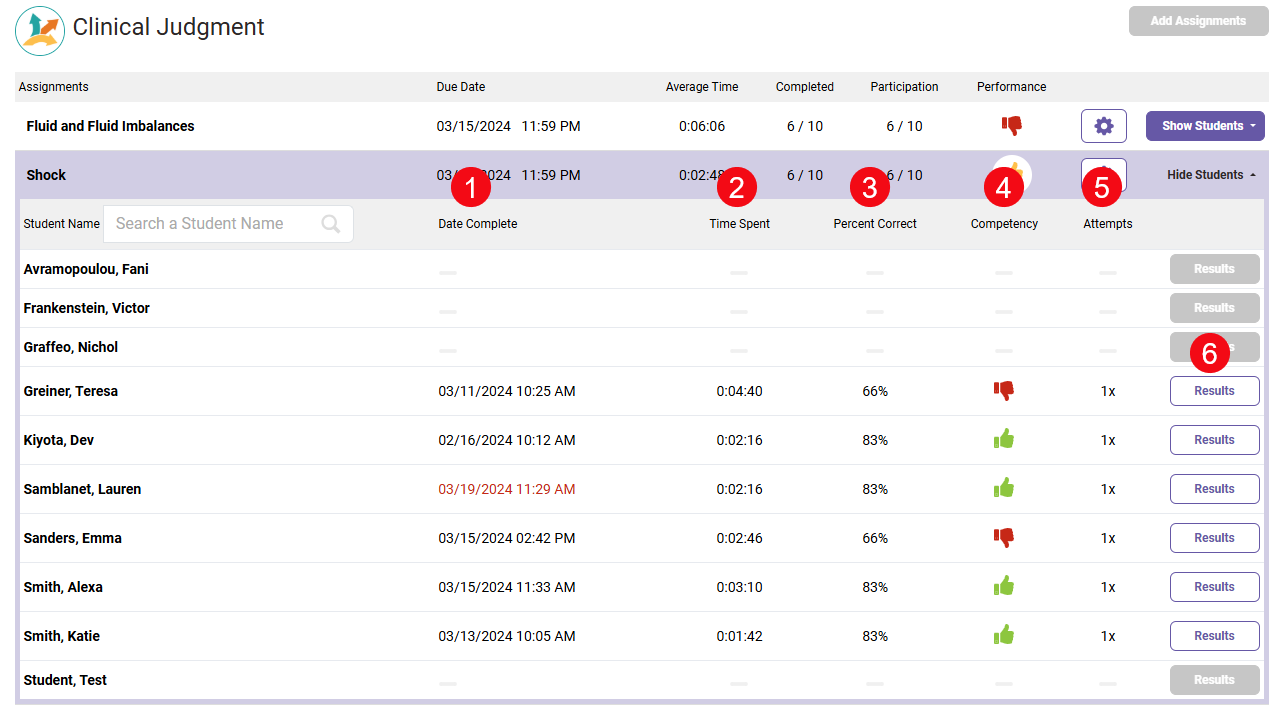Click the red numbered marker labeled 4 over Competency

click(1004, 187)
